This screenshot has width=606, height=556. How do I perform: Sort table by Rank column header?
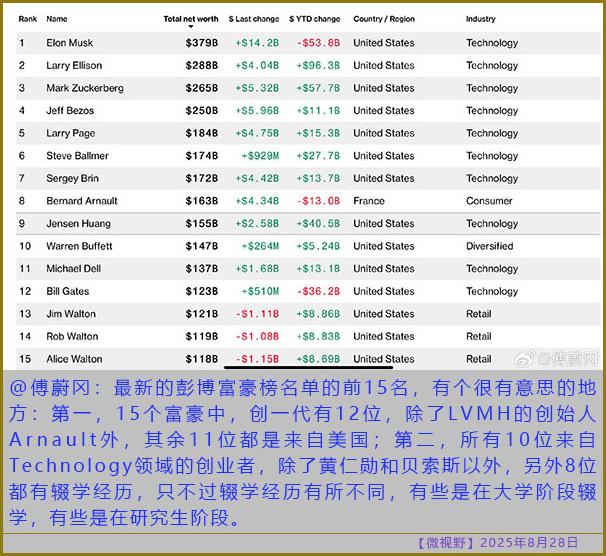click(27, 19)
